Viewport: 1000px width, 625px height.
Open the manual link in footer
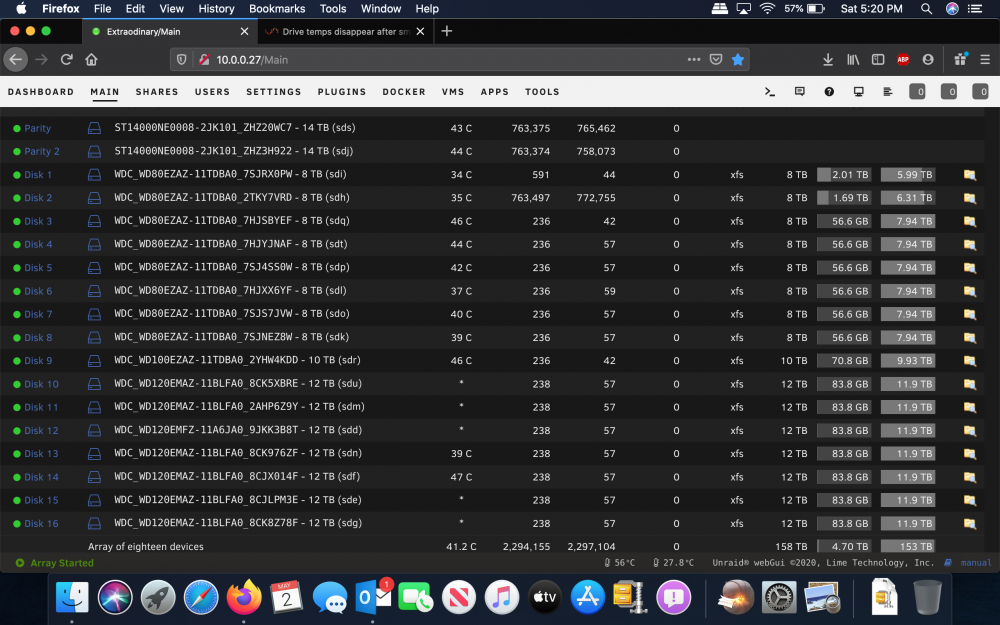coord(976,562)
